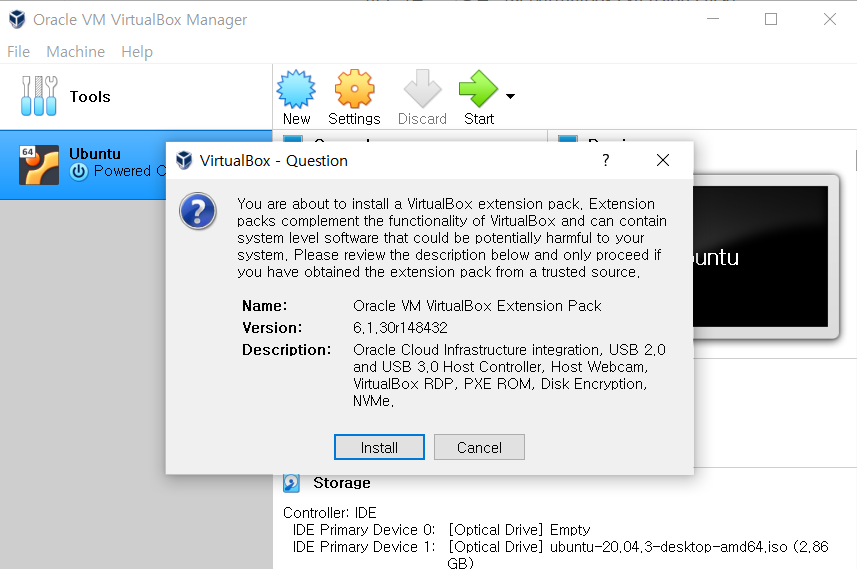Open the Machine menu
The image size is (857, 569).
[75, 51]
